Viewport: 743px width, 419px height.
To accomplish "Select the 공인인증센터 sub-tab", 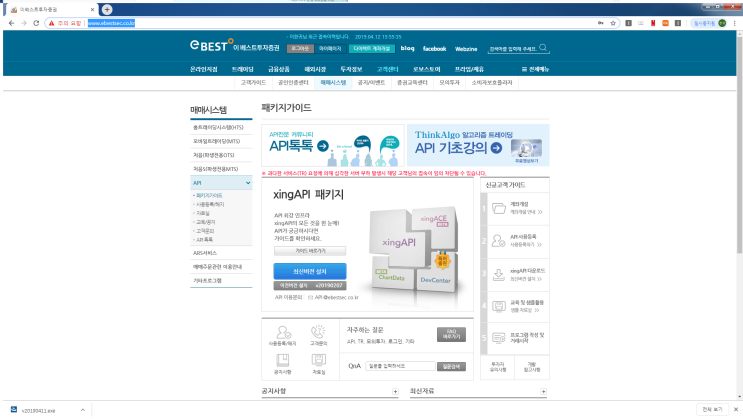I will 293,82.
